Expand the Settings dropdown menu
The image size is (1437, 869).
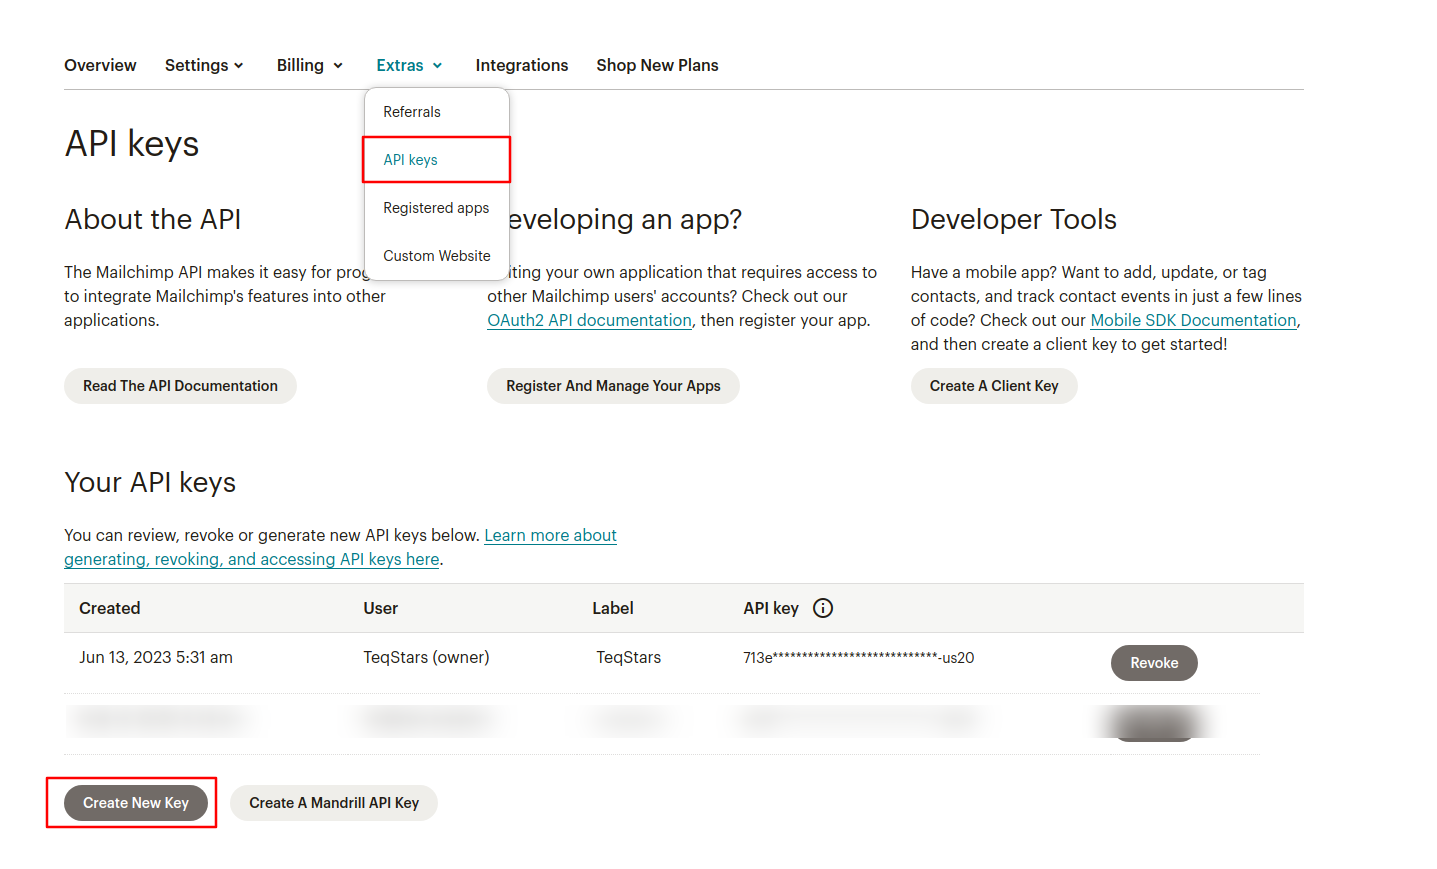(204, 65)
